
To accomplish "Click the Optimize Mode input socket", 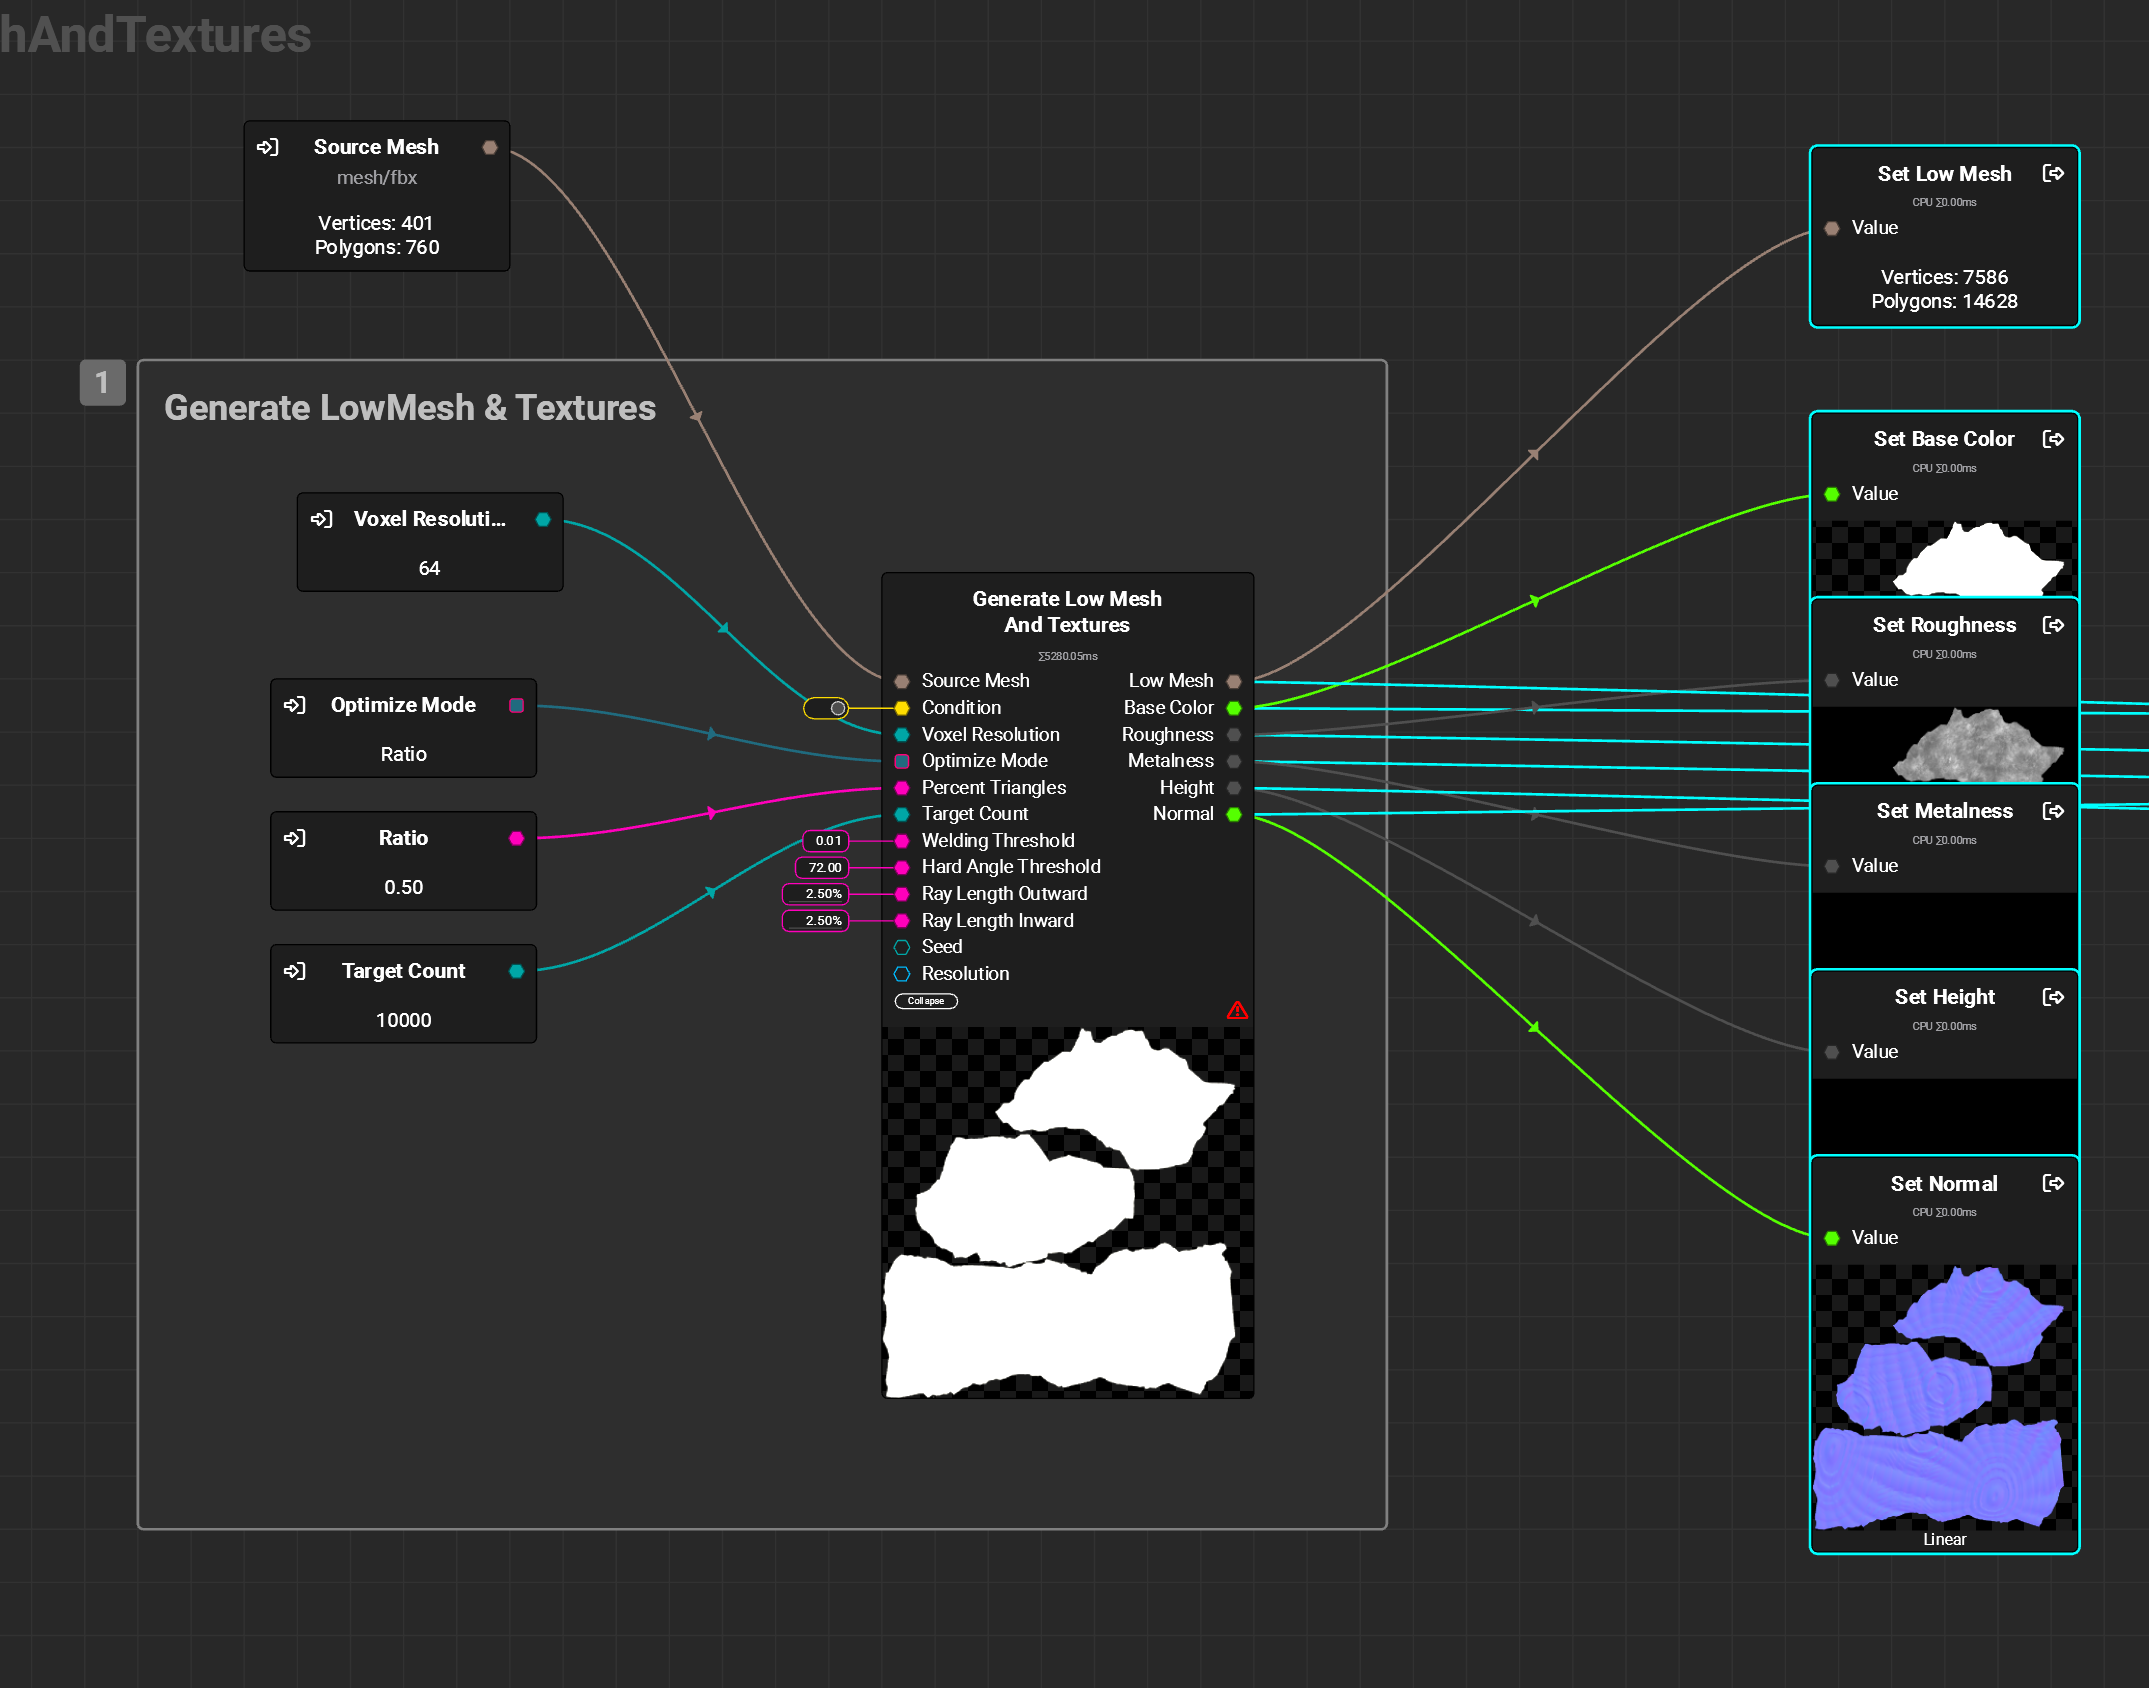I will [902, 761].
